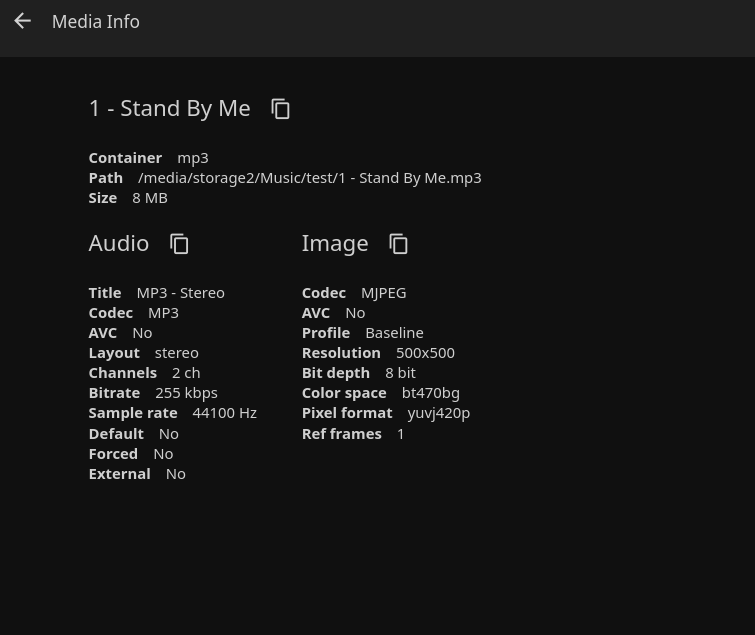The width and height of the screenshot is (755, 635).
Task: Click the Bitrate value 255 kbps
Action: [186, 392]
